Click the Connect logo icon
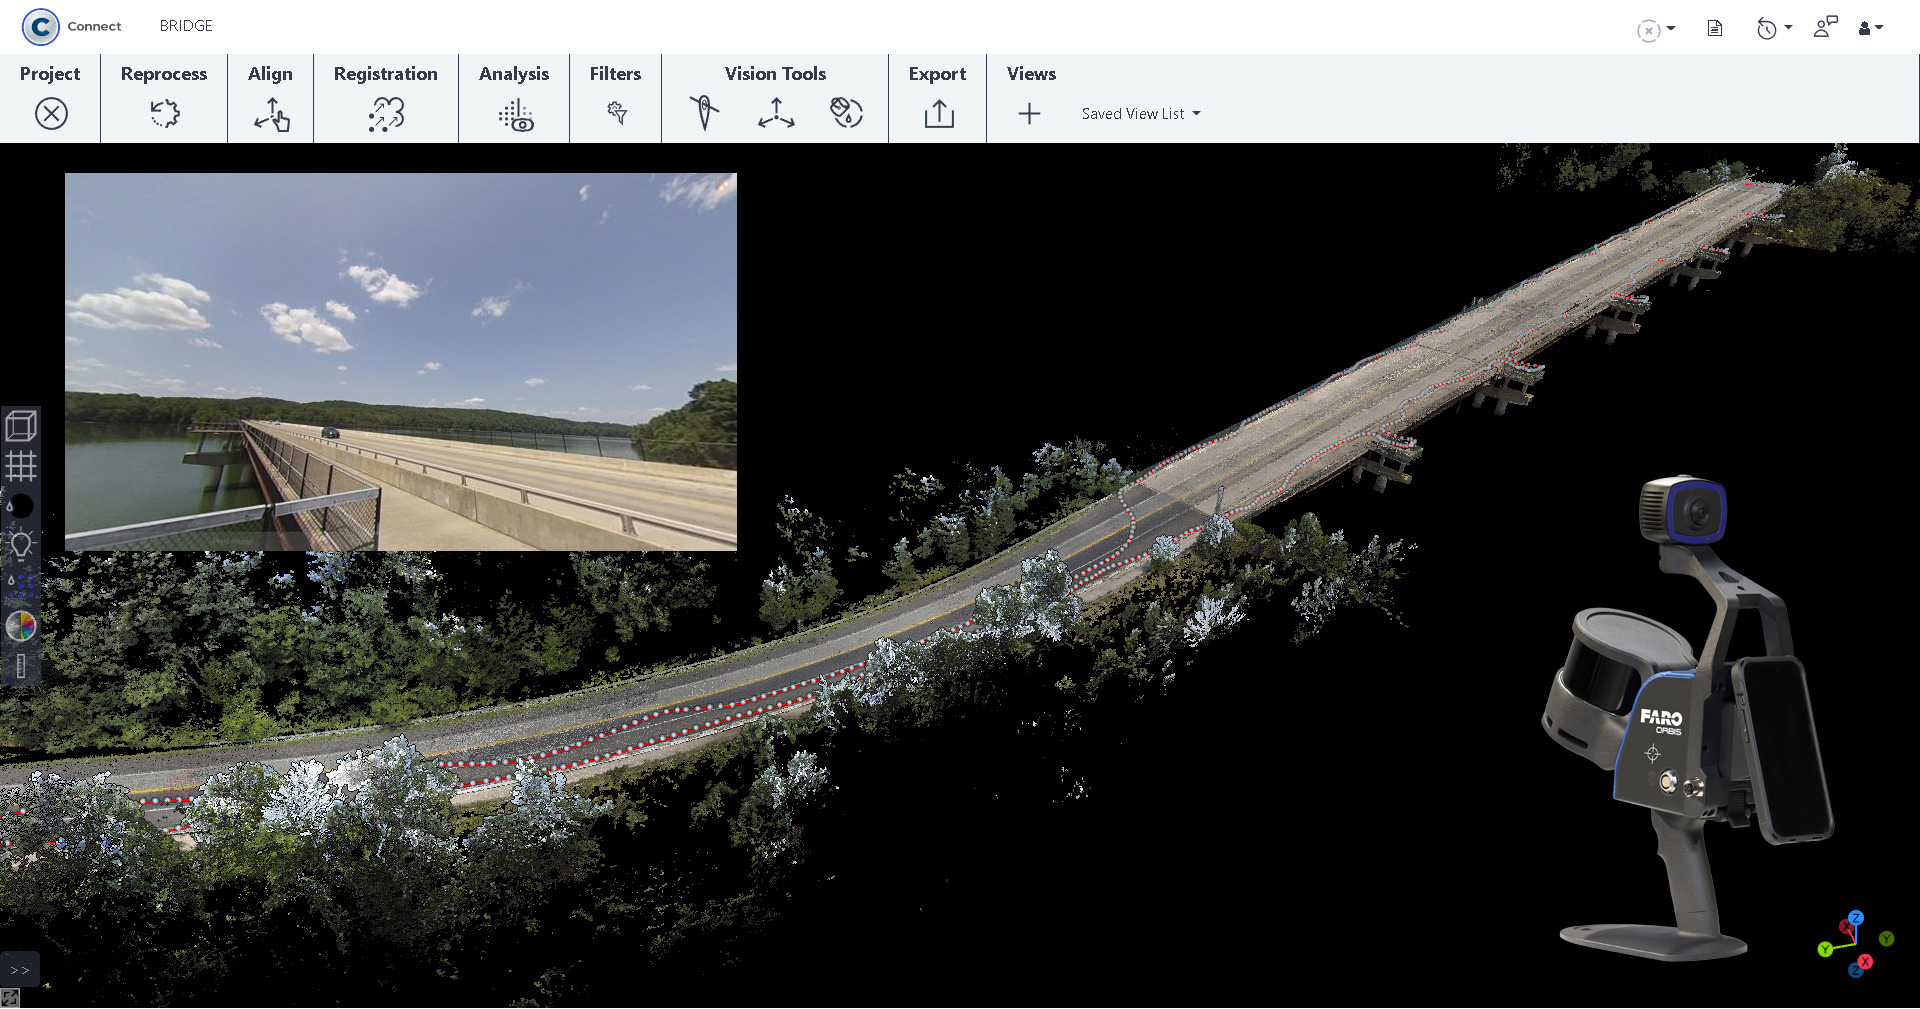This screenshot has height=1009, width=1920. pos(40,26)
